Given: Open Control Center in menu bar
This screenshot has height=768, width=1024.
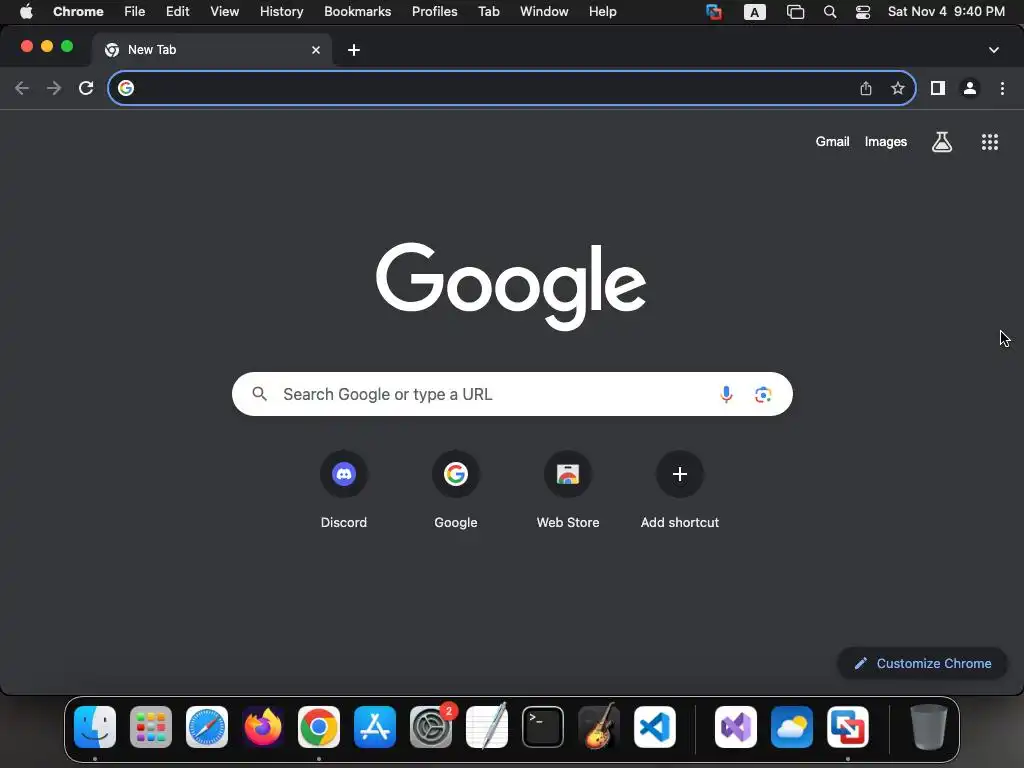Looking at the screenshot, I should (x=863, y=12).
